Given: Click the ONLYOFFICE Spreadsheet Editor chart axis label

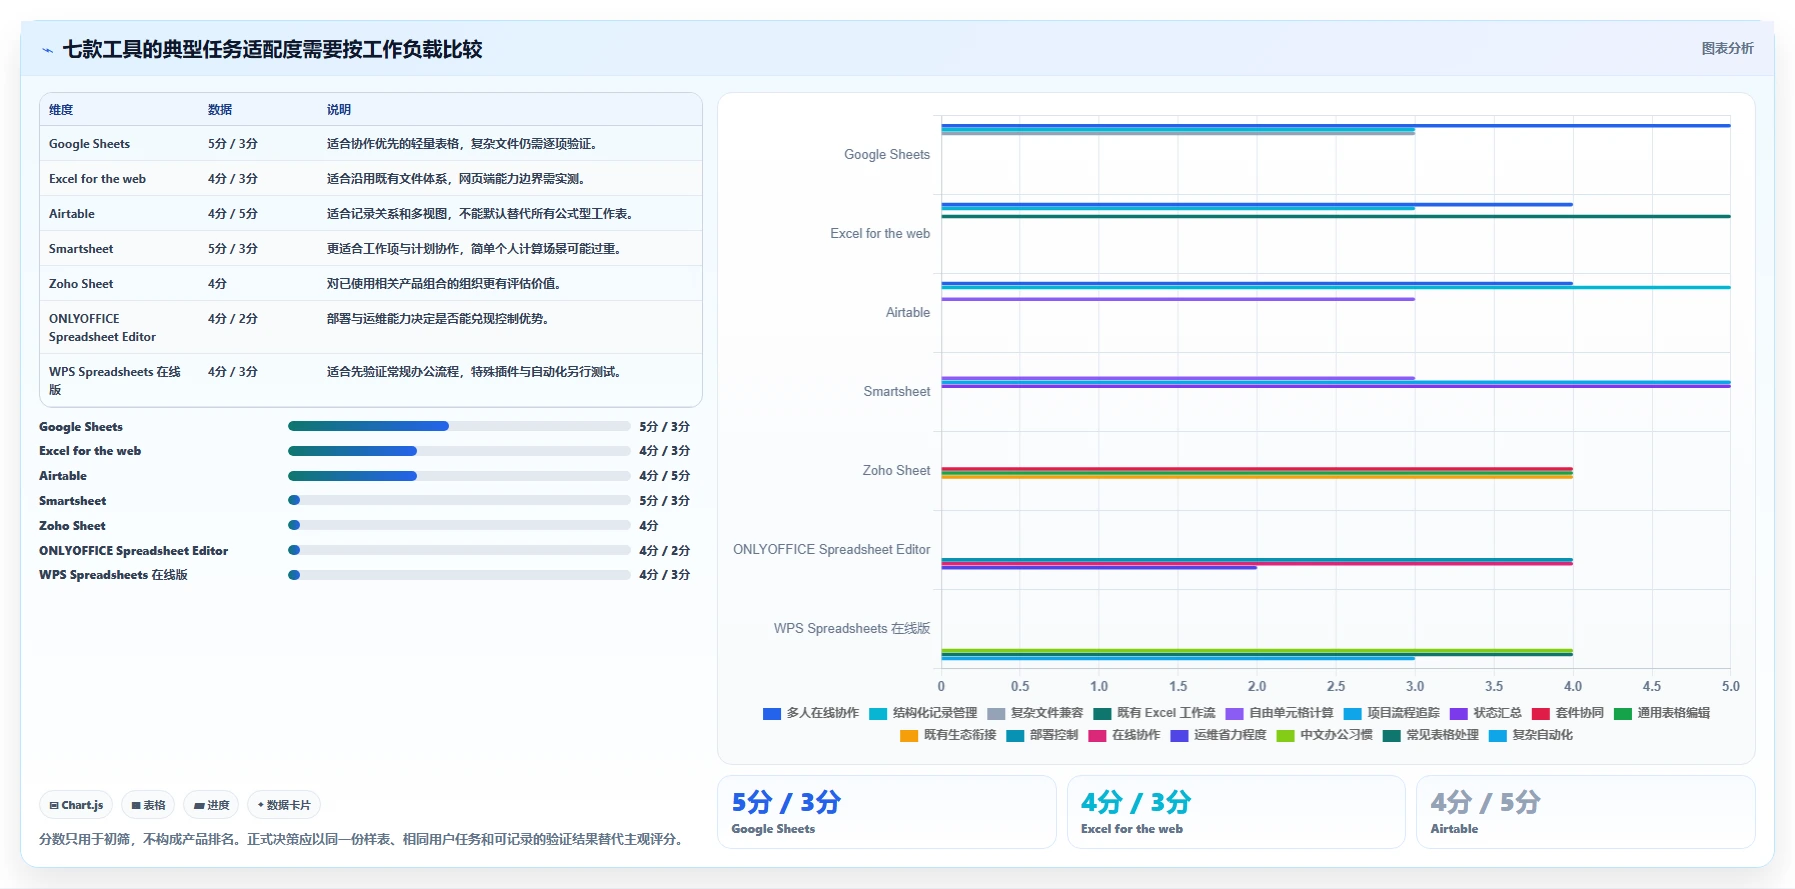Looking at the screenshot, I should [832, 550].
